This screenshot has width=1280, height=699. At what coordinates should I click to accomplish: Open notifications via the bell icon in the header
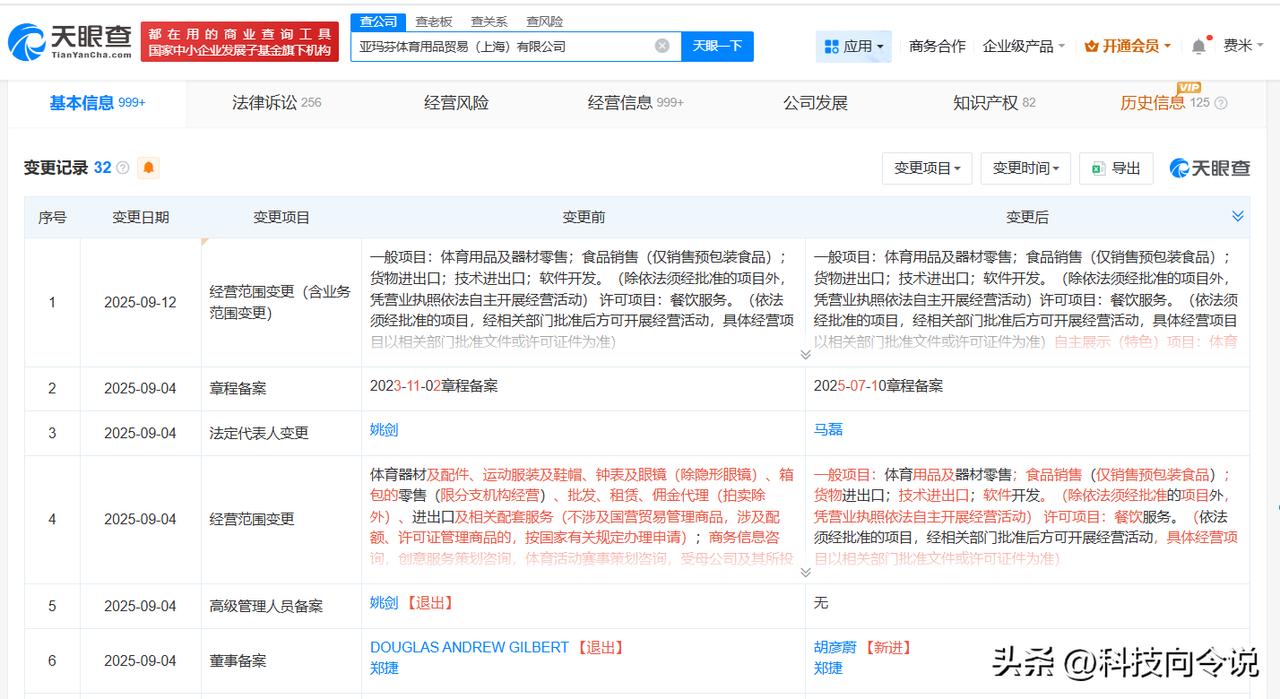click(x=1198, y=46)
